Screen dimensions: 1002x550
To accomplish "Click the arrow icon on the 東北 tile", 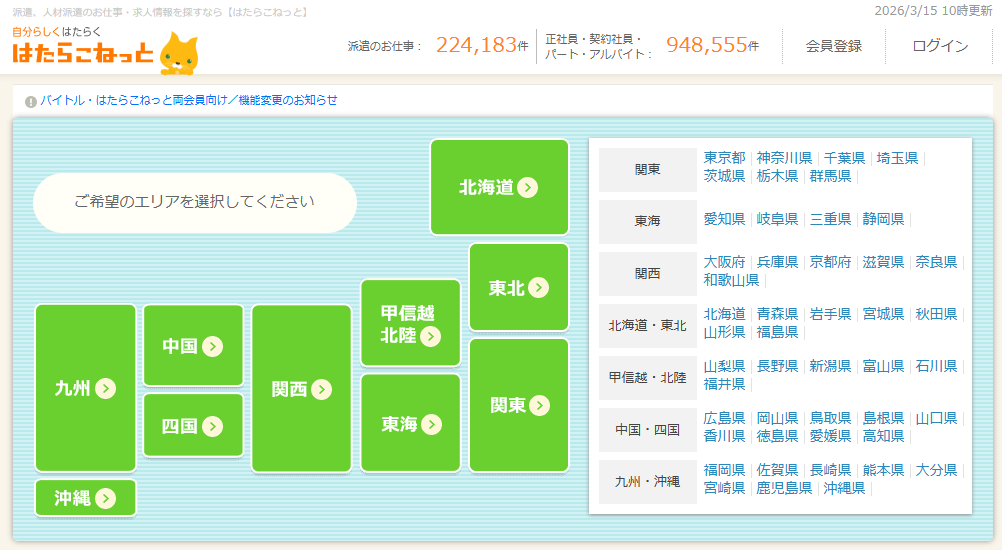I will pyautogui.click(x=539, y=288).
